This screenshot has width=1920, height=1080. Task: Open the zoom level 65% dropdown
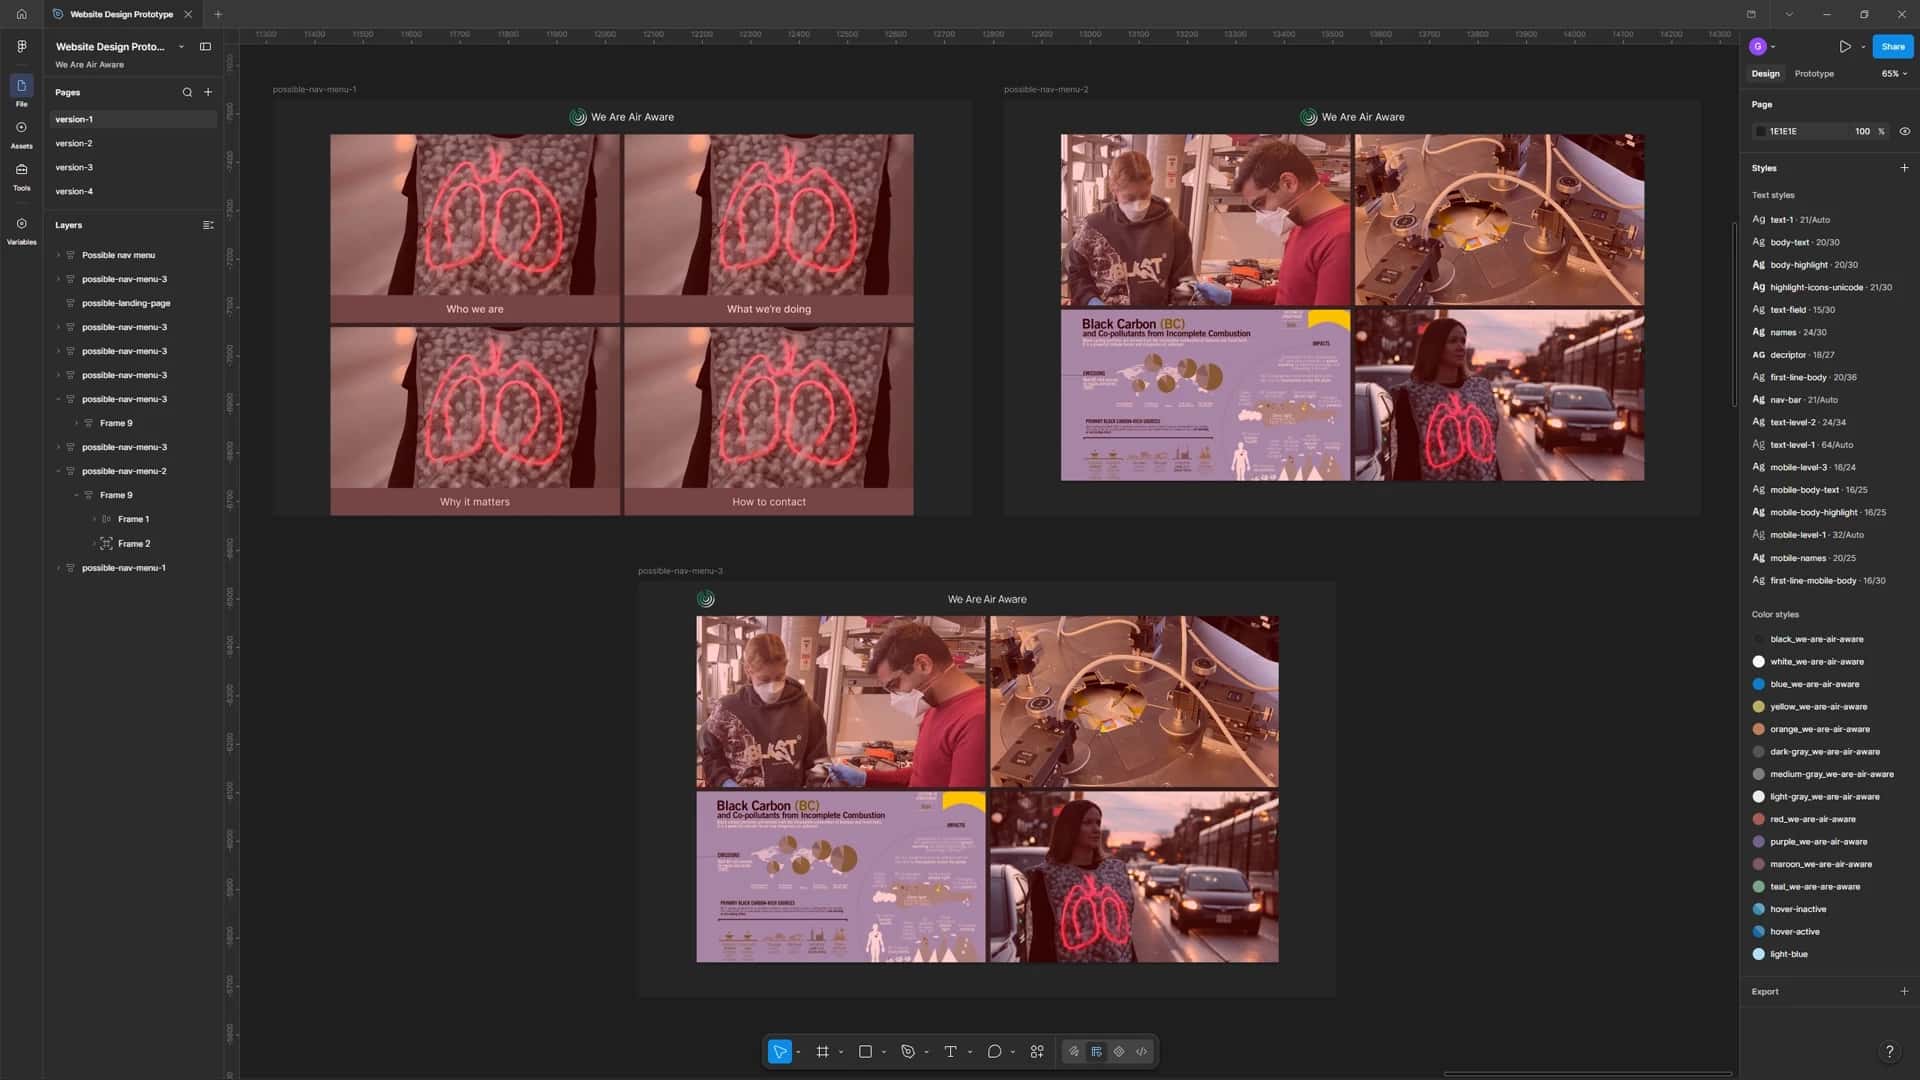click(x=1894, y=73)
